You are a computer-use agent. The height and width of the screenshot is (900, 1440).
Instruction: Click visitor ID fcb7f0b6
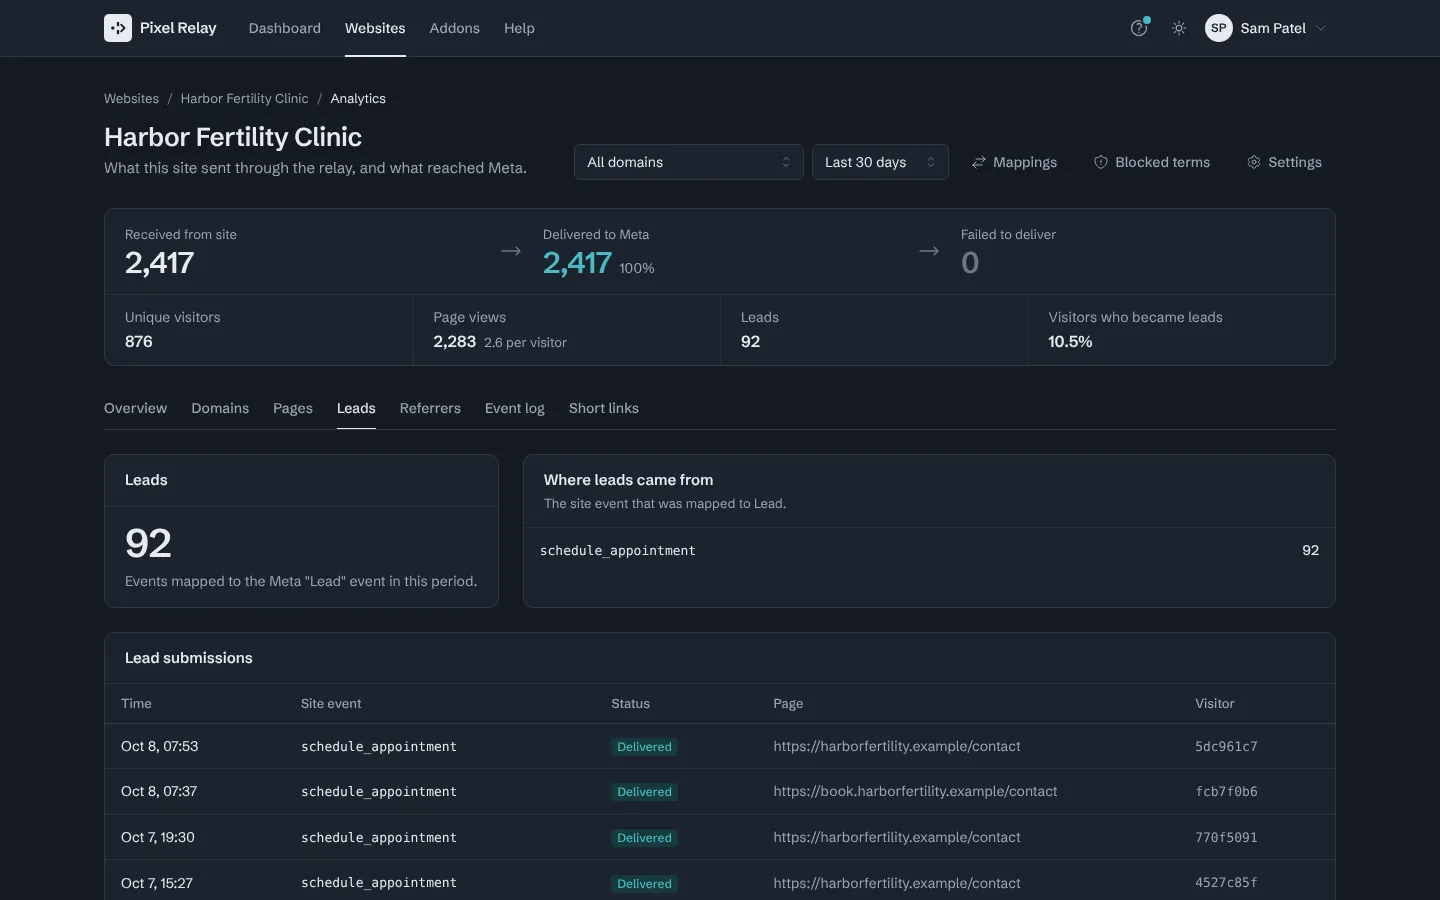[1226, 791]
